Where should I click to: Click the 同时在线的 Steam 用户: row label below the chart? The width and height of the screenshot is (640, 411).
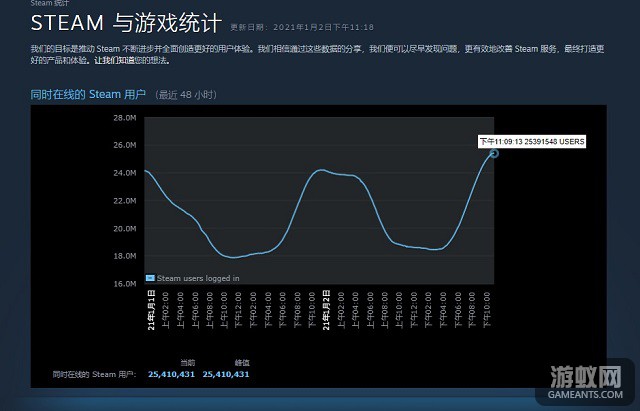(94, 374)
